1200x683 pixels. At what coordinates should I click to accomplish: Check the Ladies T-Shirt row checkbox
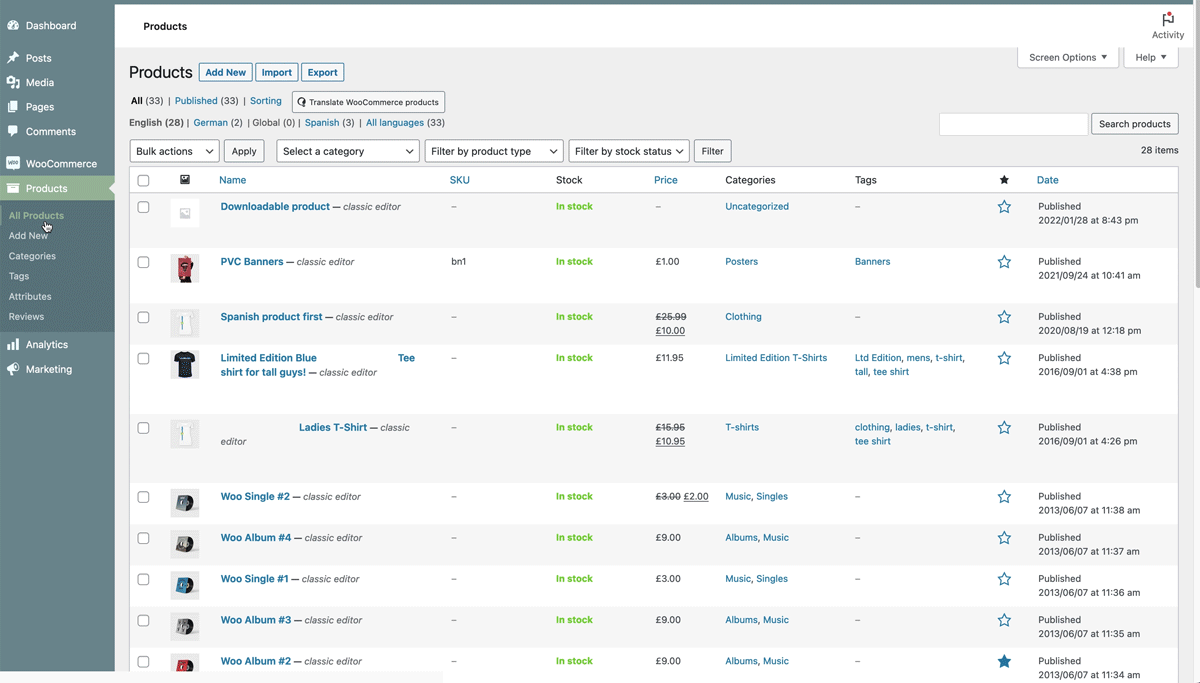143,428
